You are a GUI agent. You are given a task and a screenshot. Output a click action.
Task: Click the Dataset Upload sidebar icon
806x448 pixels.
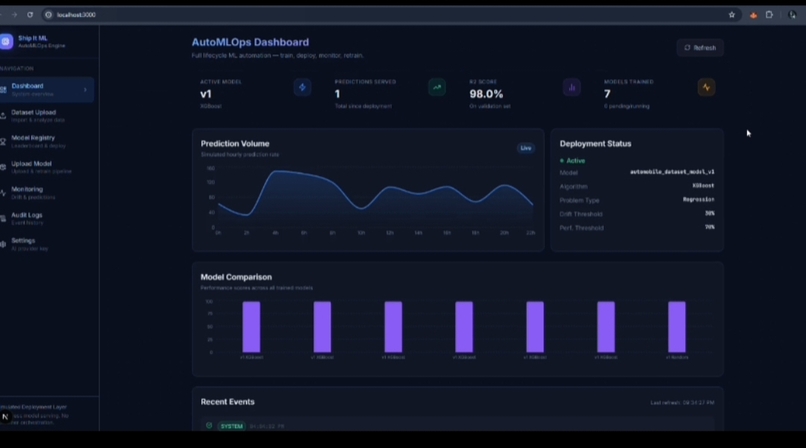[x=3, y=116]
